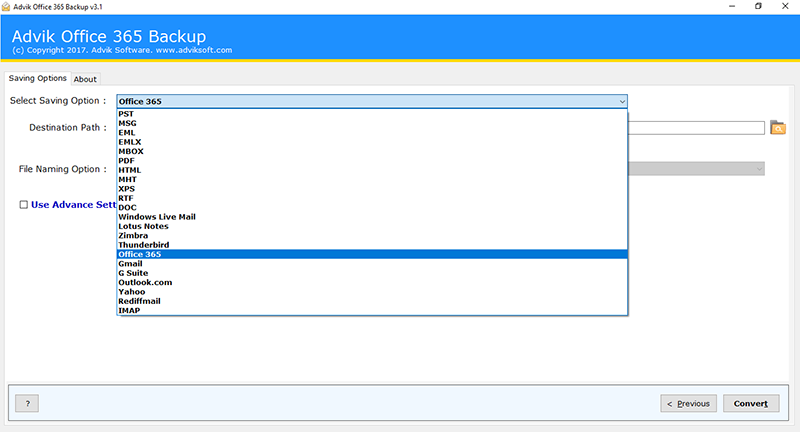The image size is (800, 432).
Task: Choose Windows Live Mail option
Action: 372,217
